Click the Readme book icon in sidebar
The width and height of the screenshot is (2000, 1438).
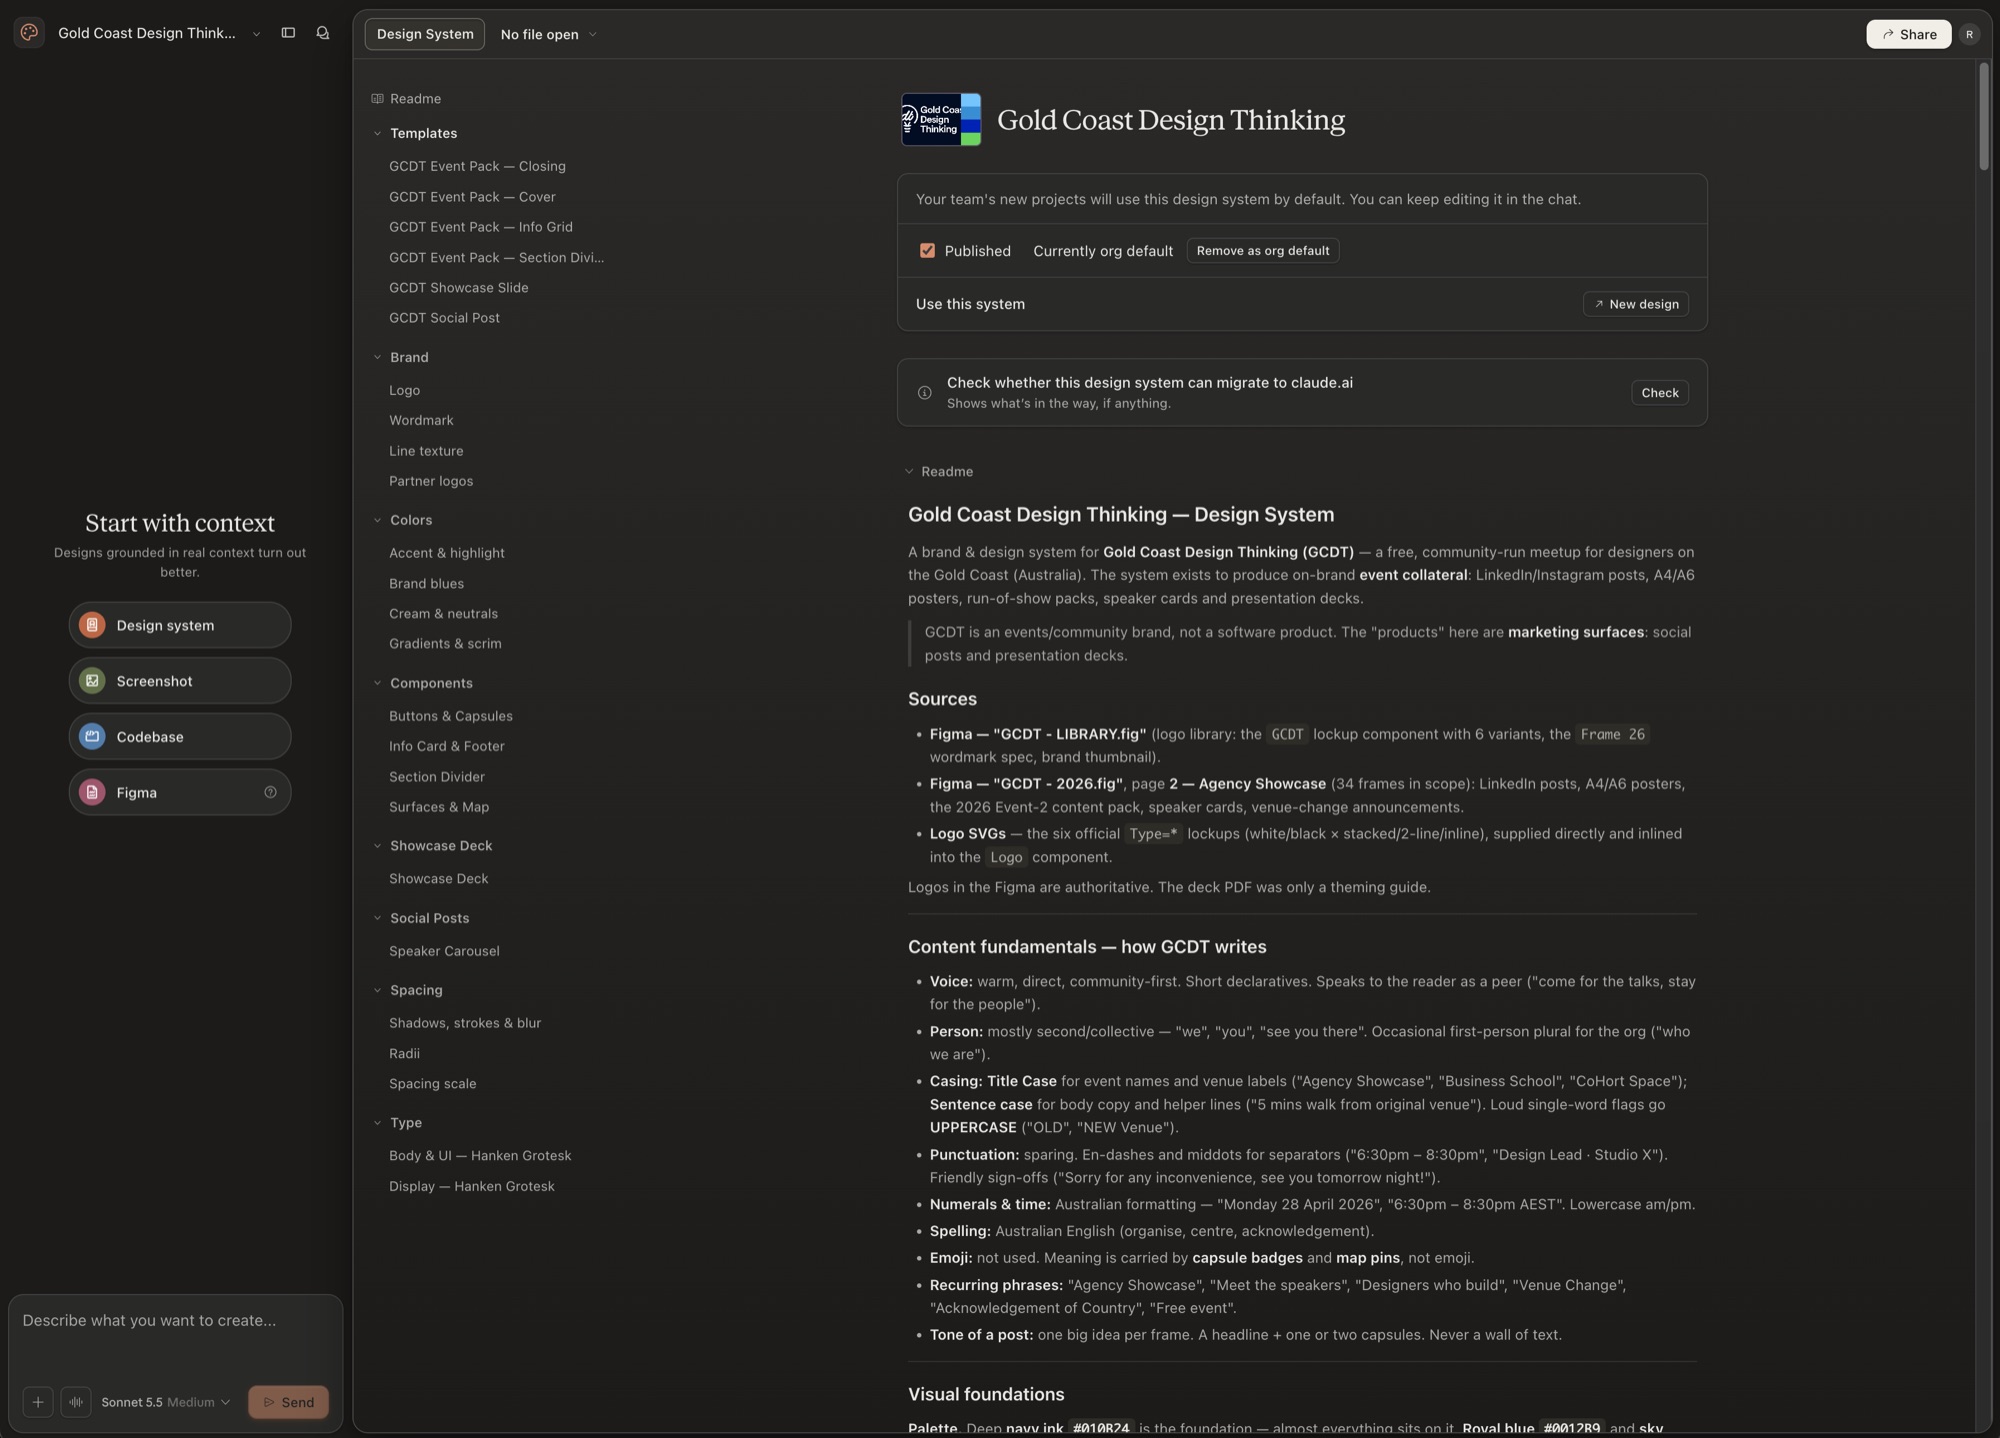point(377,99)
